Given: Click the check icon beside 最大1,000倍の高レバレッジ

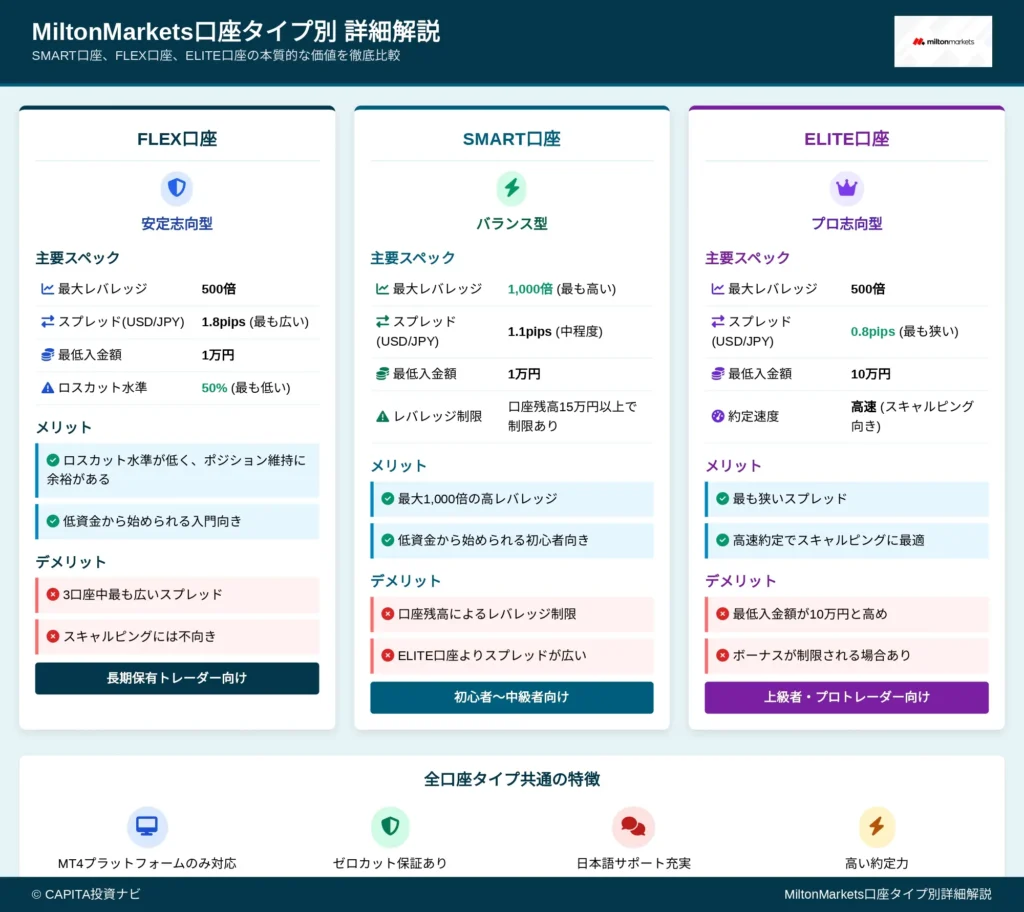Looking at the screenshot, I should [x=387, y=499].
